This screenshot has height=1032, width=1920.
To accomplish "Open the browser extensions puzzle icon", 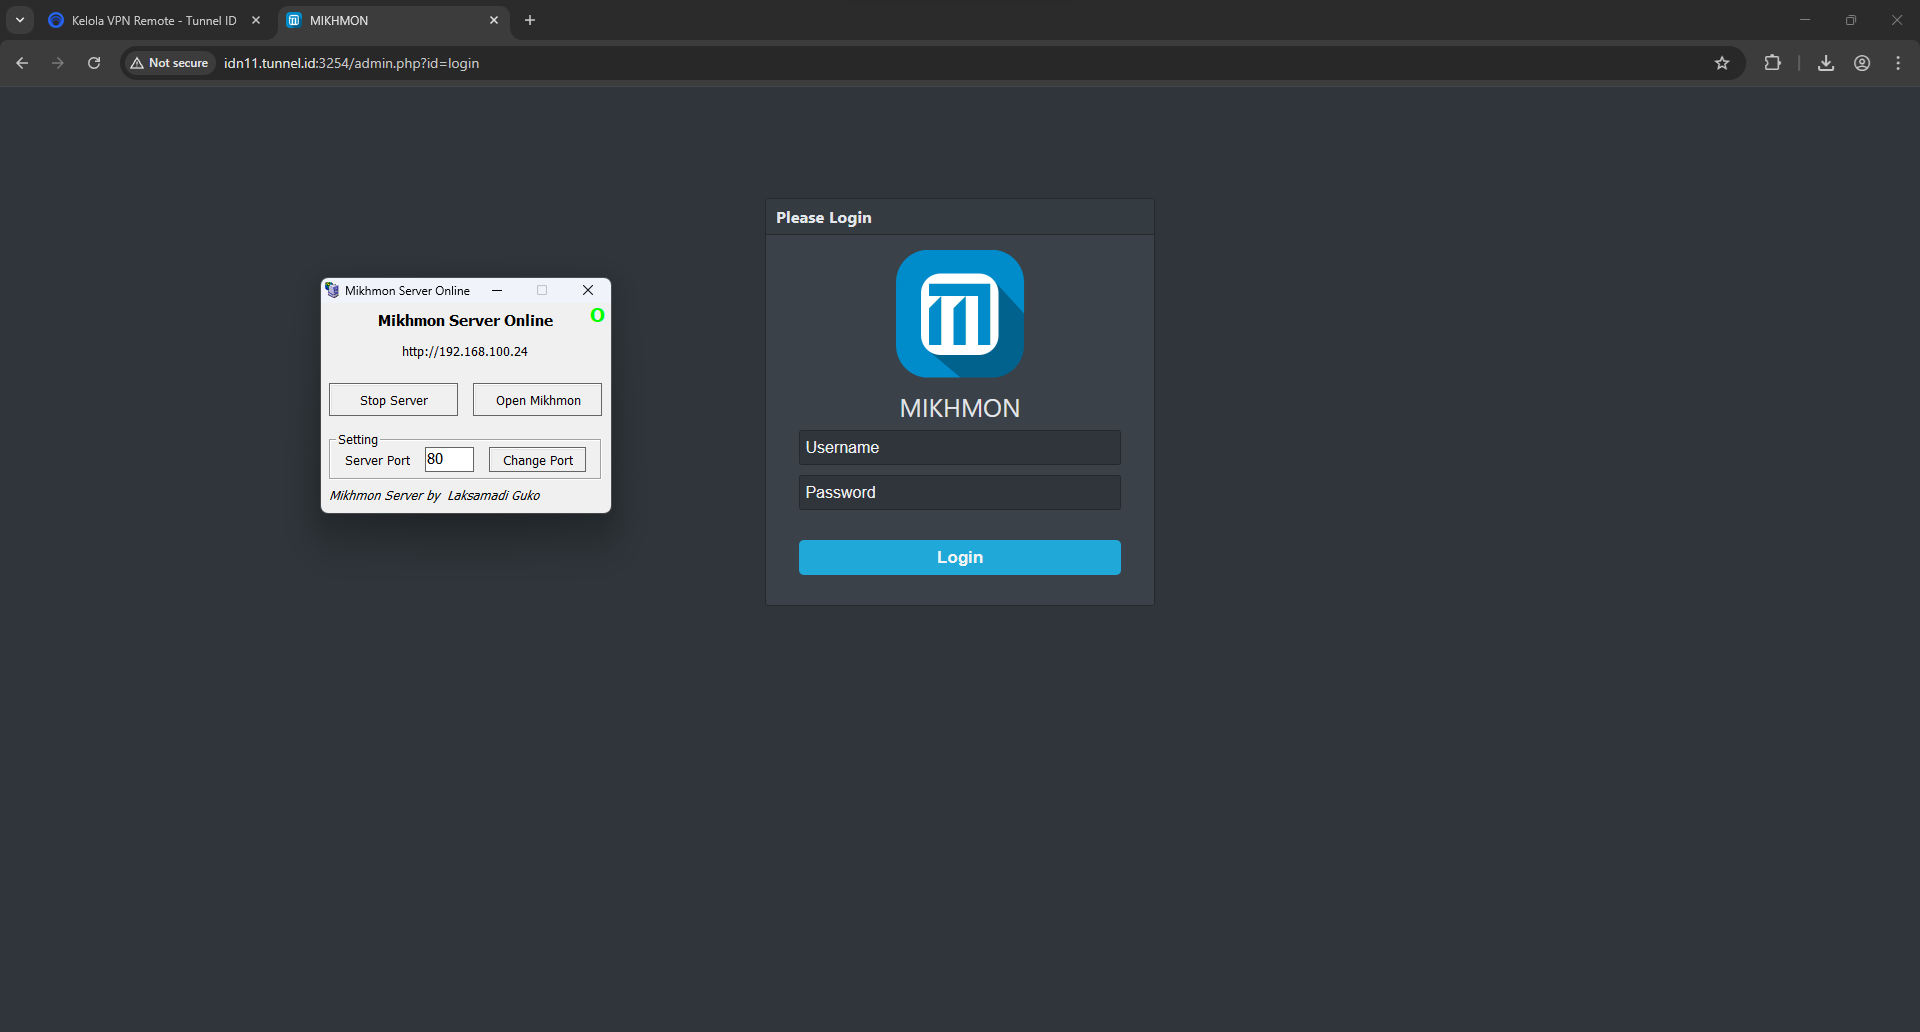I will 1772,63.
